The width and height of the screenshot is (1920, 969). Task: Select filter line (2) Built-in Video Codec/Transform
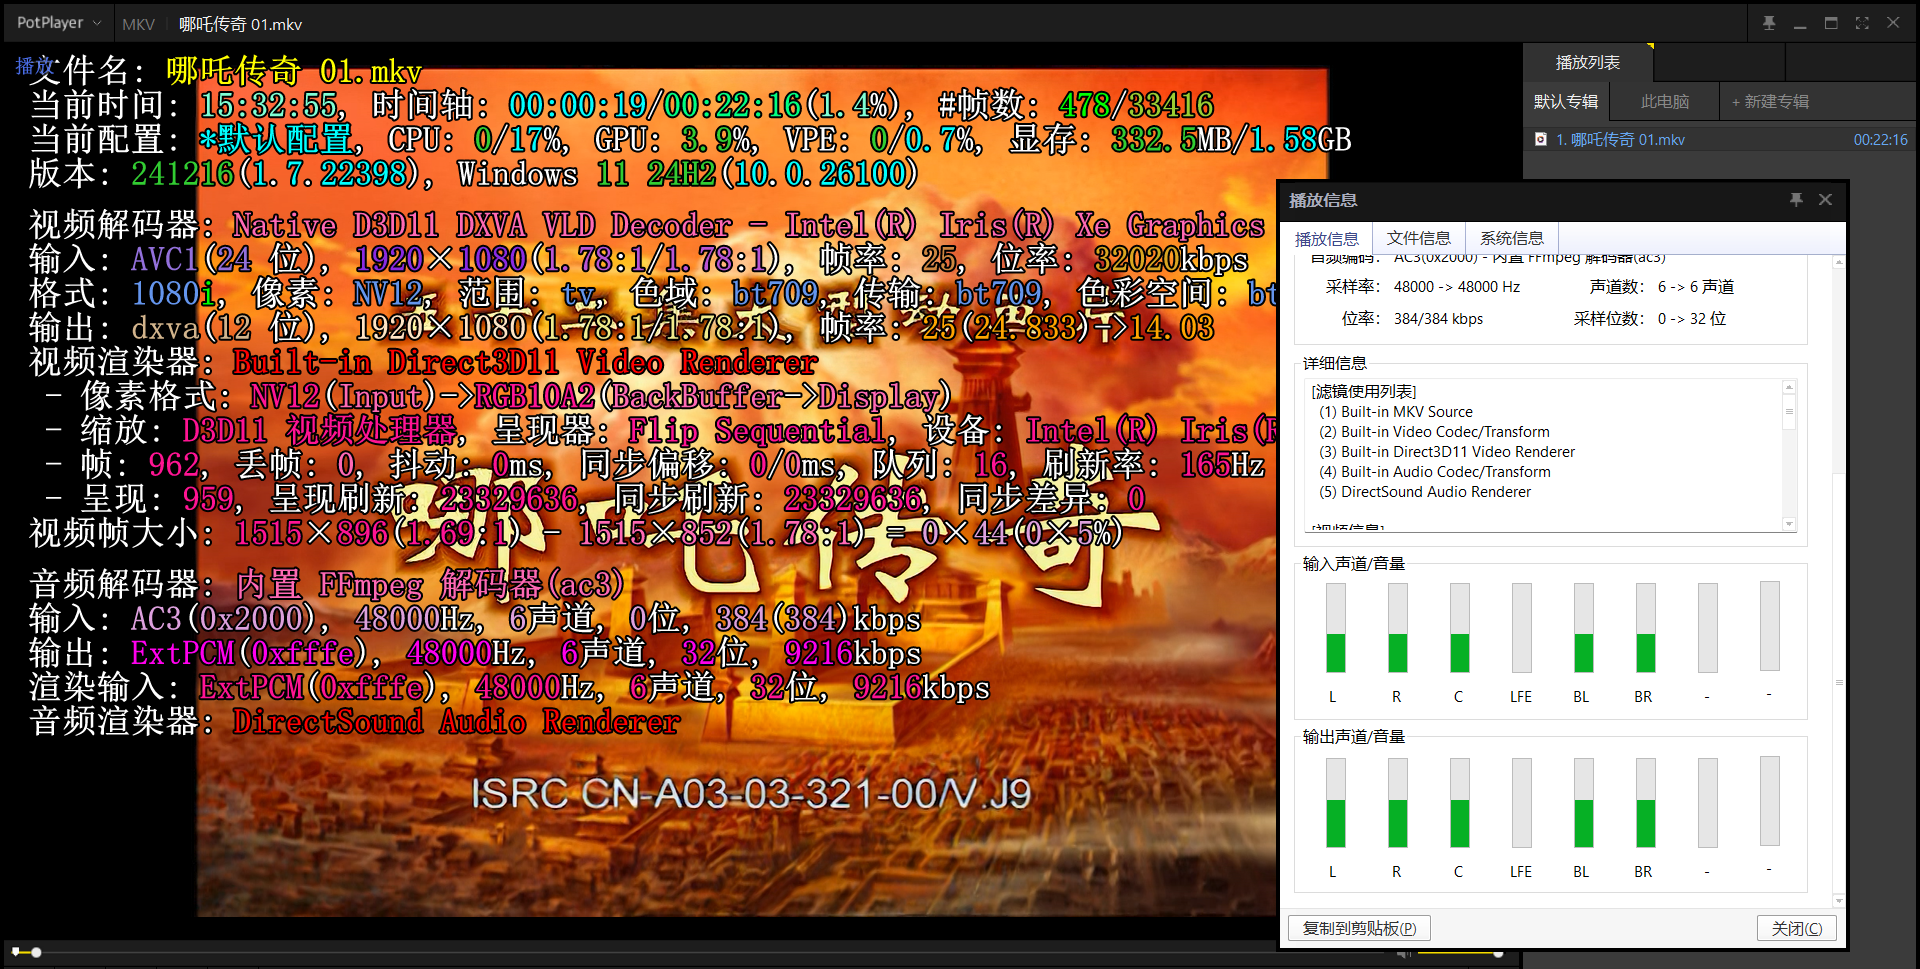click(x=1434, y=432)
